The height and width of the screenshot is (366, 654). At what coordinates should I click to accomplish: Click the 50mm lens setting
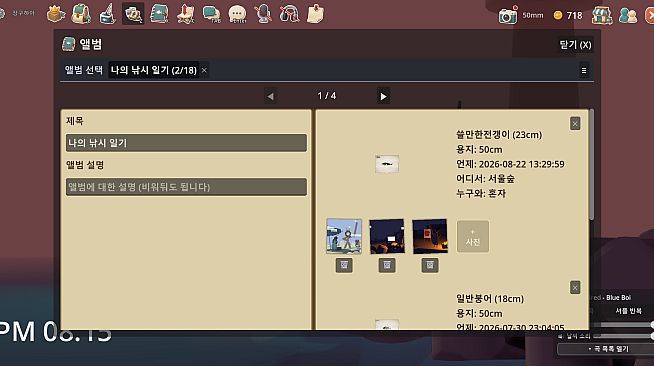pos(533,15)
